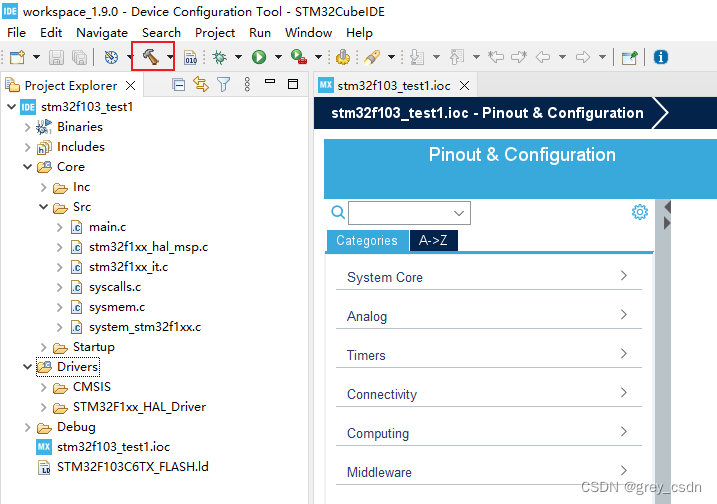Collapse the stm32f103_test1 project node
This screenshot has height=504, width=717.
(12, 107)
